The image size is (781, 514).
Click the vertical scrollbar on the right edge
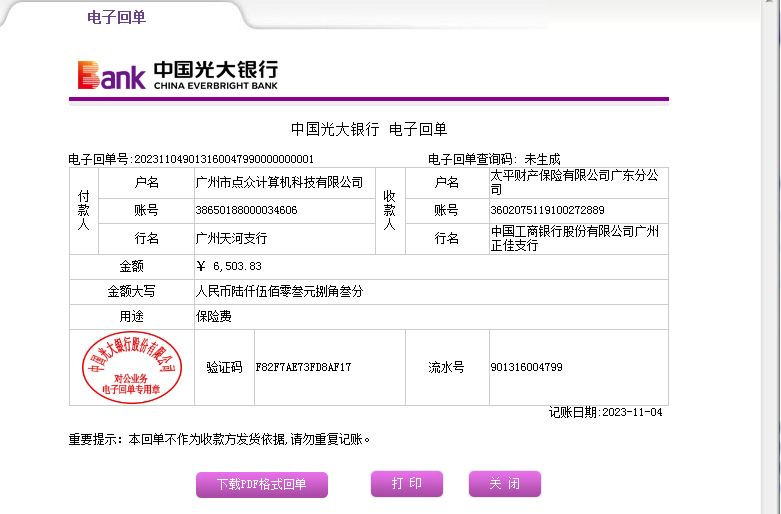pos(772,250)
